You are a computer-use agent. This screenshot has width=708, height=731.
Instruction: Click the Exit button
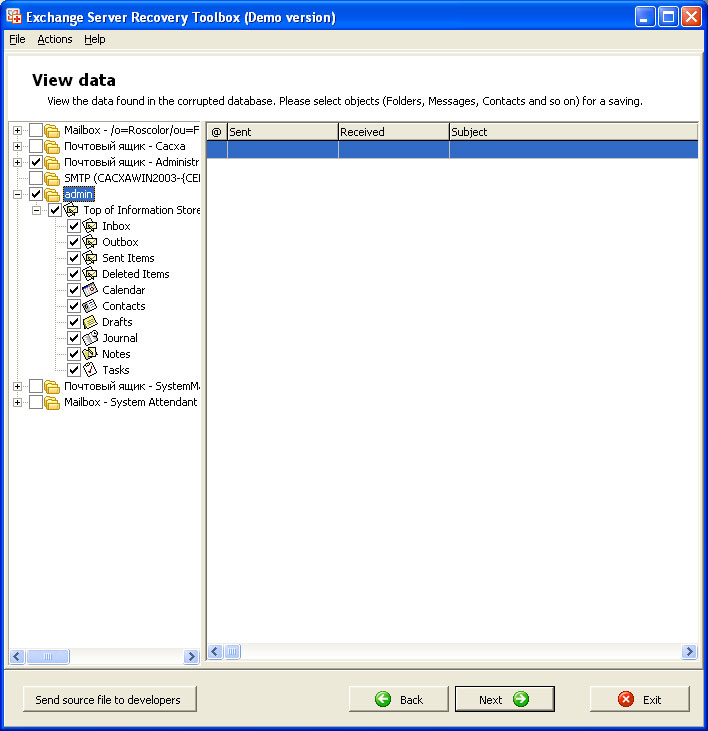pyautogui.click(x=639, y=699)
